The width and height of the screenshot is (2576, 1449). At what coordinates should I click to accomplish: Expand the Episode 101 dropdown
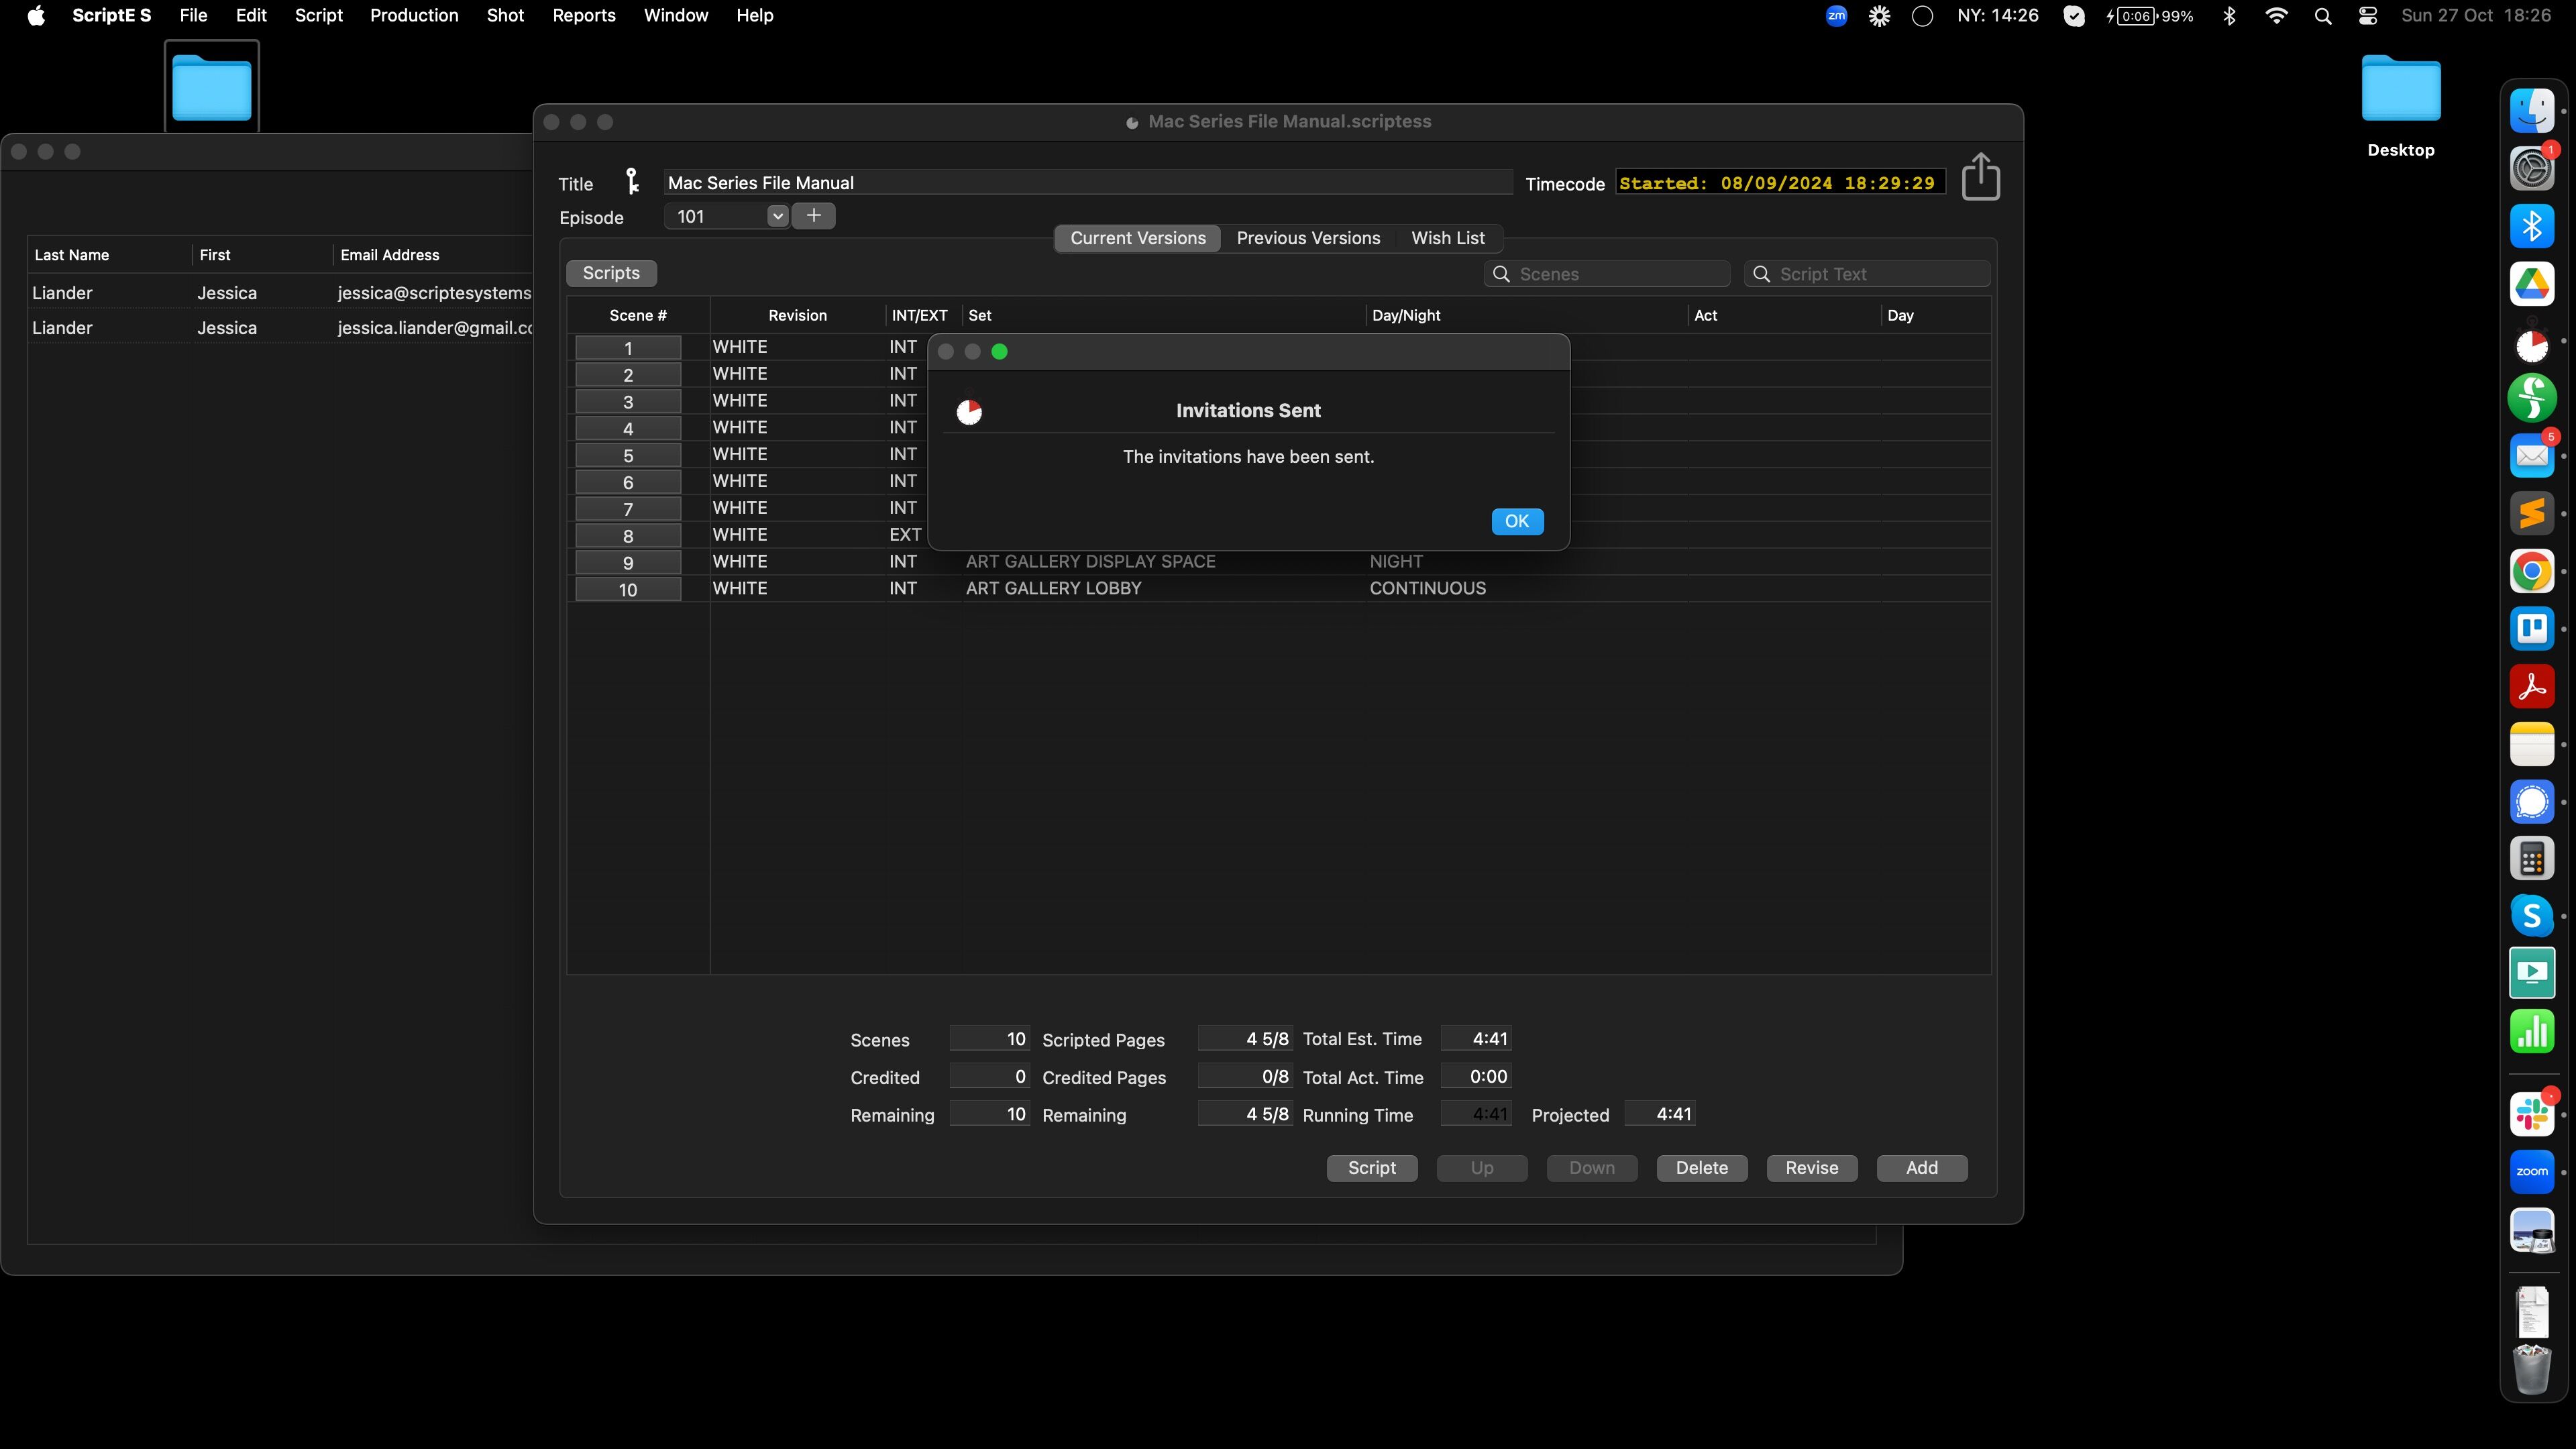pyautogui.click(x=777, y=216)
